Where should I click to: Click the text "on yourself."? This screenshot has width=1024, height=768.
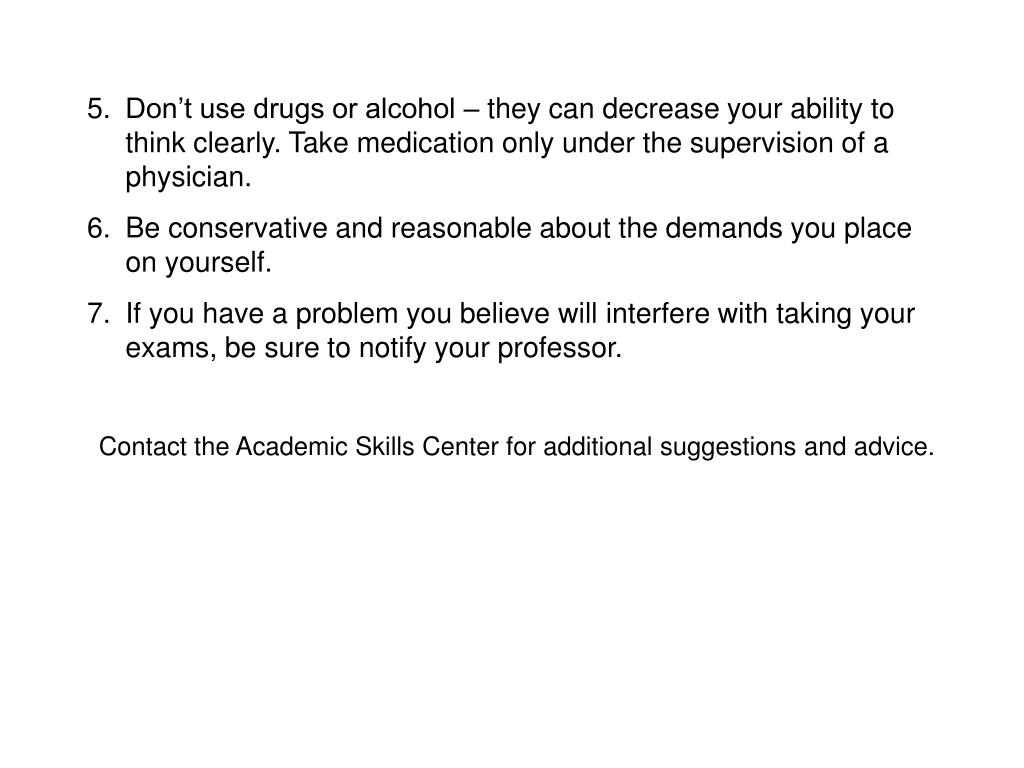click(x=198, y=263)
